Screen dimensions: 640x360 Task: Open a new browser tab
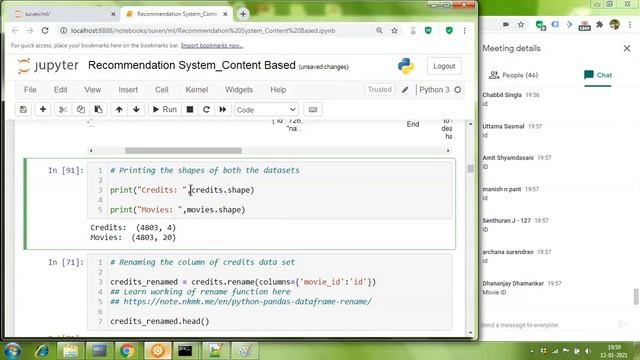coord(243,14)
